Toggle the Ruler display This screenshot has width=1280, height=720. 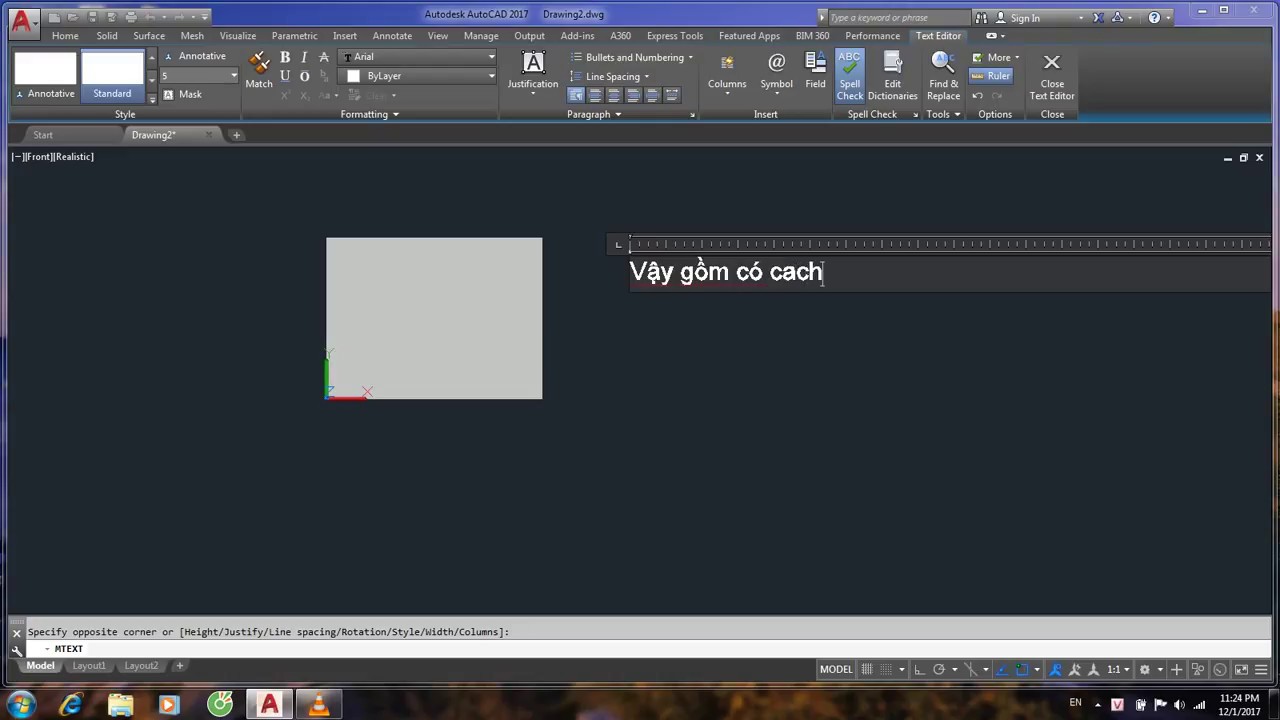click(x=991, y=76)
